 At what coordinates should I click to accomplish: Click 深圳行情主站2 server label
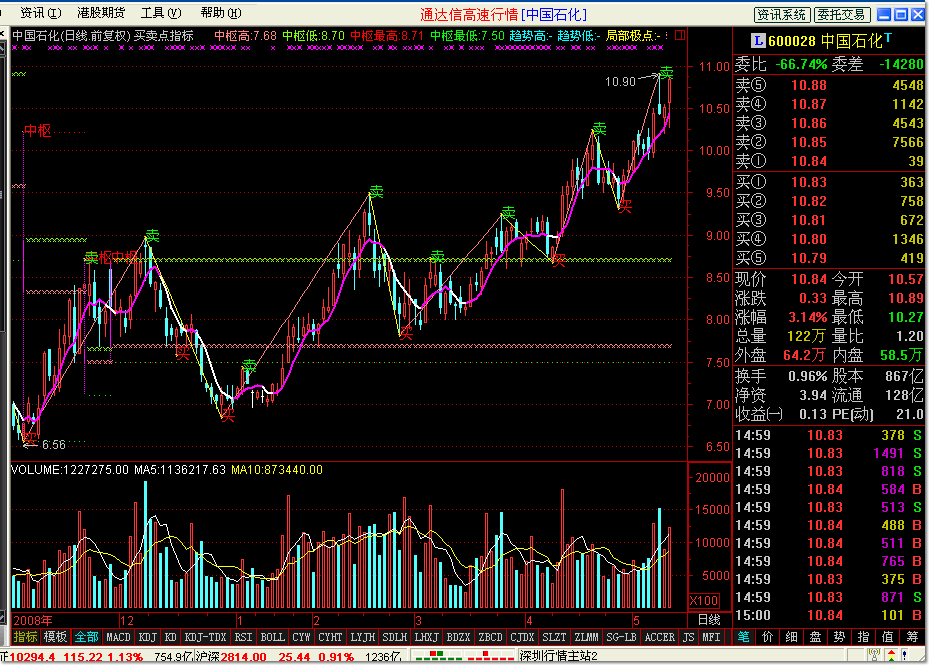point(558,656)
